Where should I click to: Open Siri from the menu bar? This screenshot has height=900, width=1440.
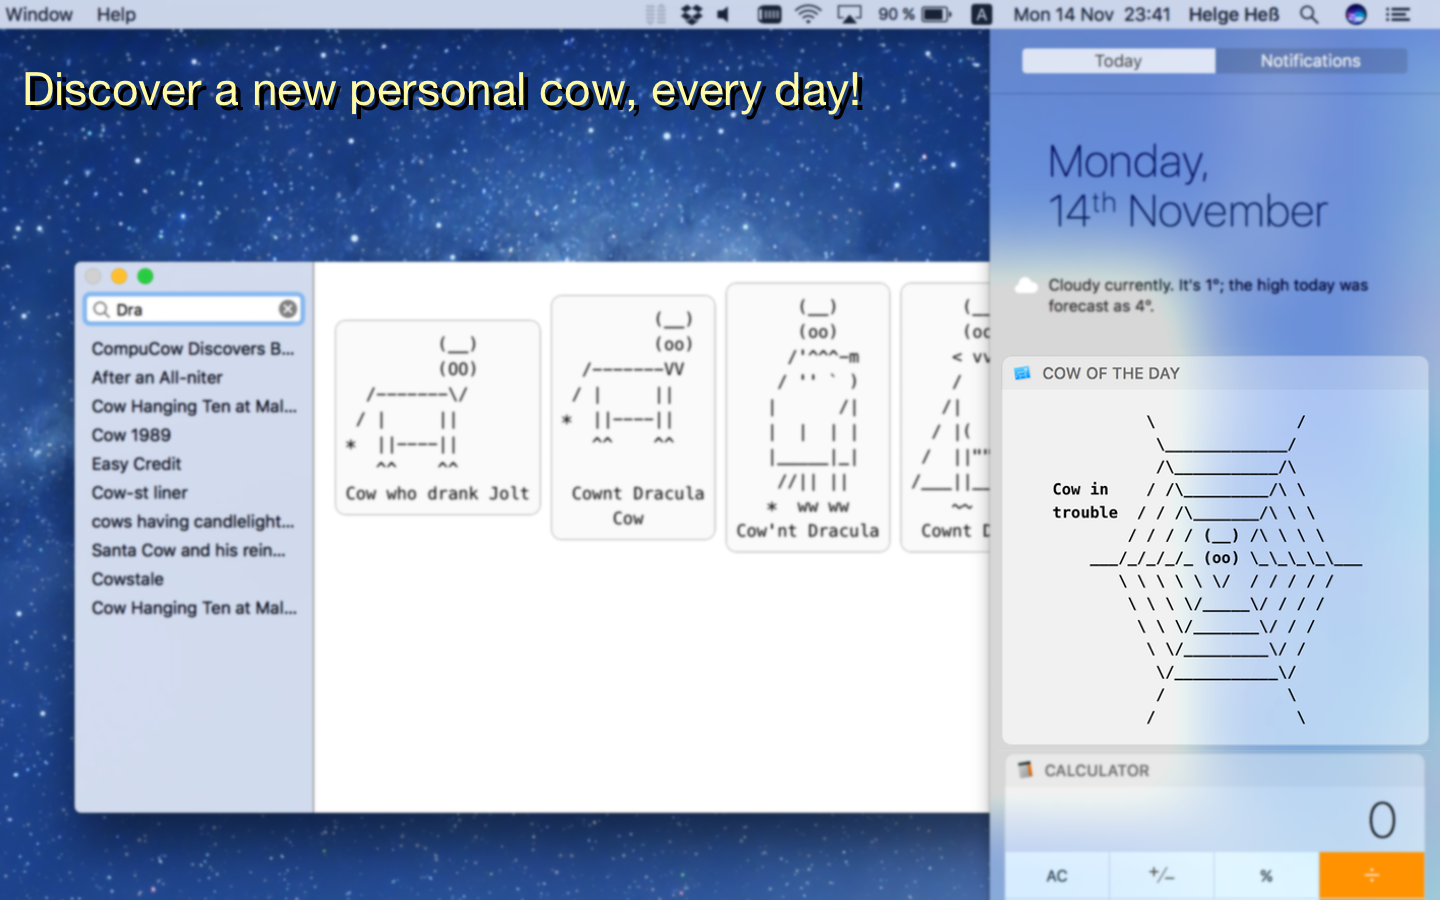click(x=1355, y=14)
